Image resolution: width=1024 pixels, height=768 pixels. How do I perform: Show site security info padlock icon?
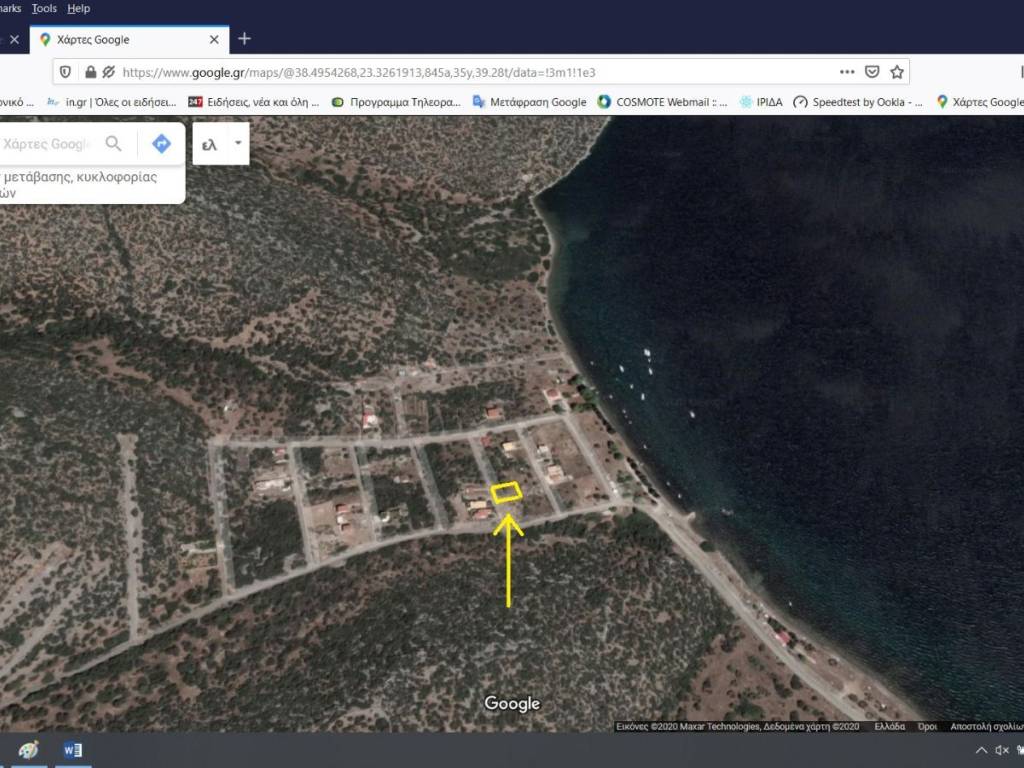[x=90, y=72]
